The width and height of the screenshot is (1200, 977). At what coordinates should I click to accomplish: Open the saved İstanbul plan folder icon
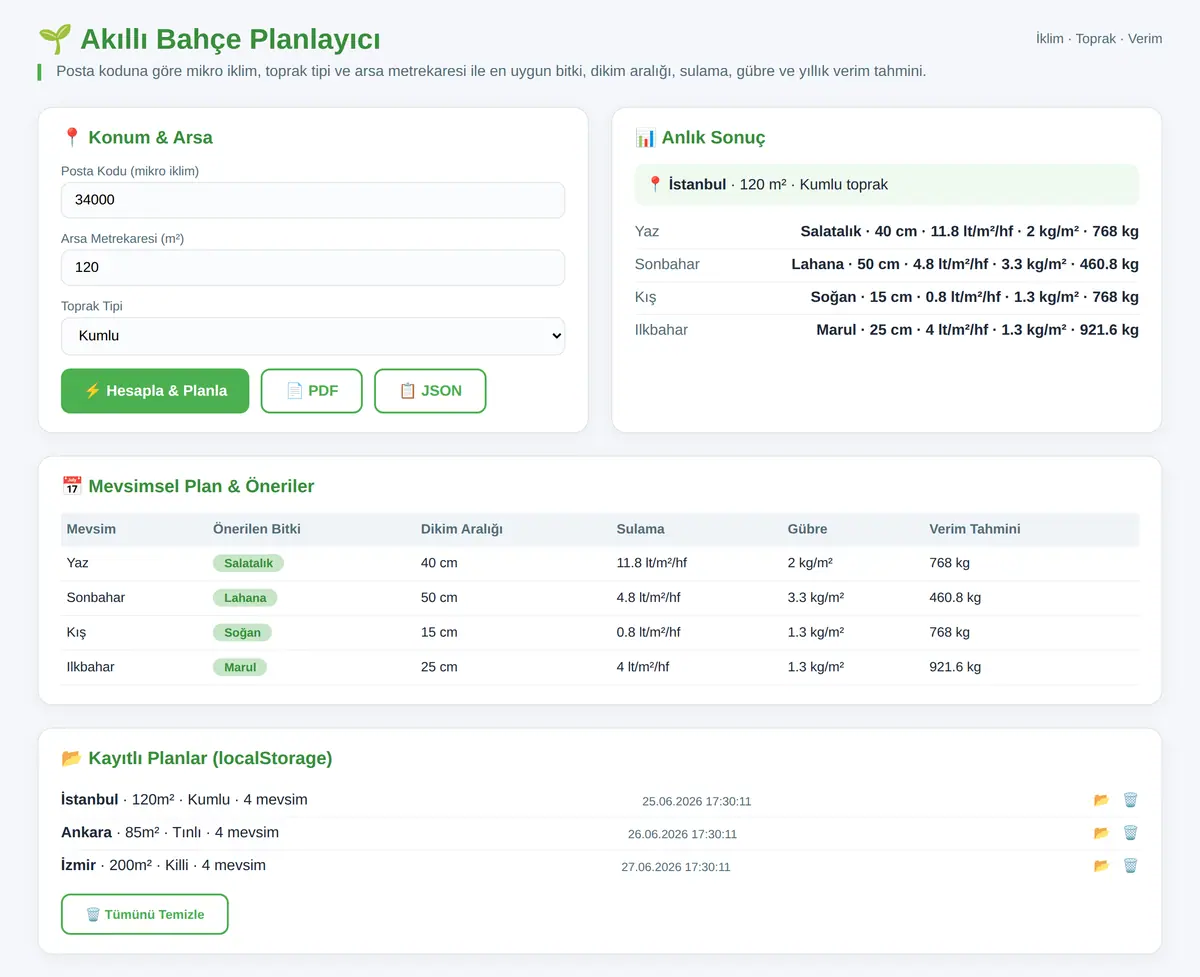coord(1101,800)
